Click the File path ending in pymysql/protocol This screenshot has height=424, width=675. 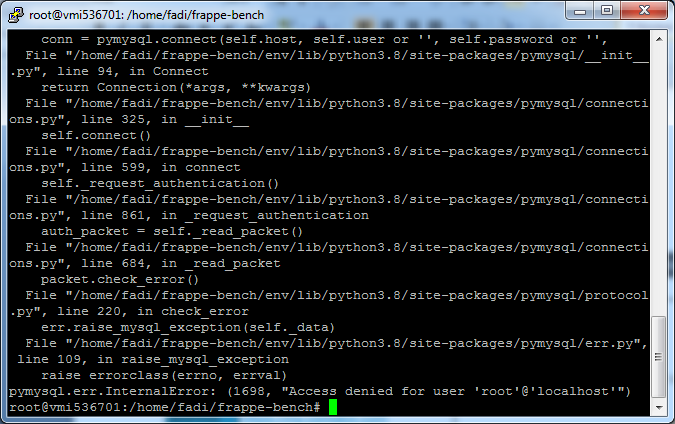click(x=336, y=295)
